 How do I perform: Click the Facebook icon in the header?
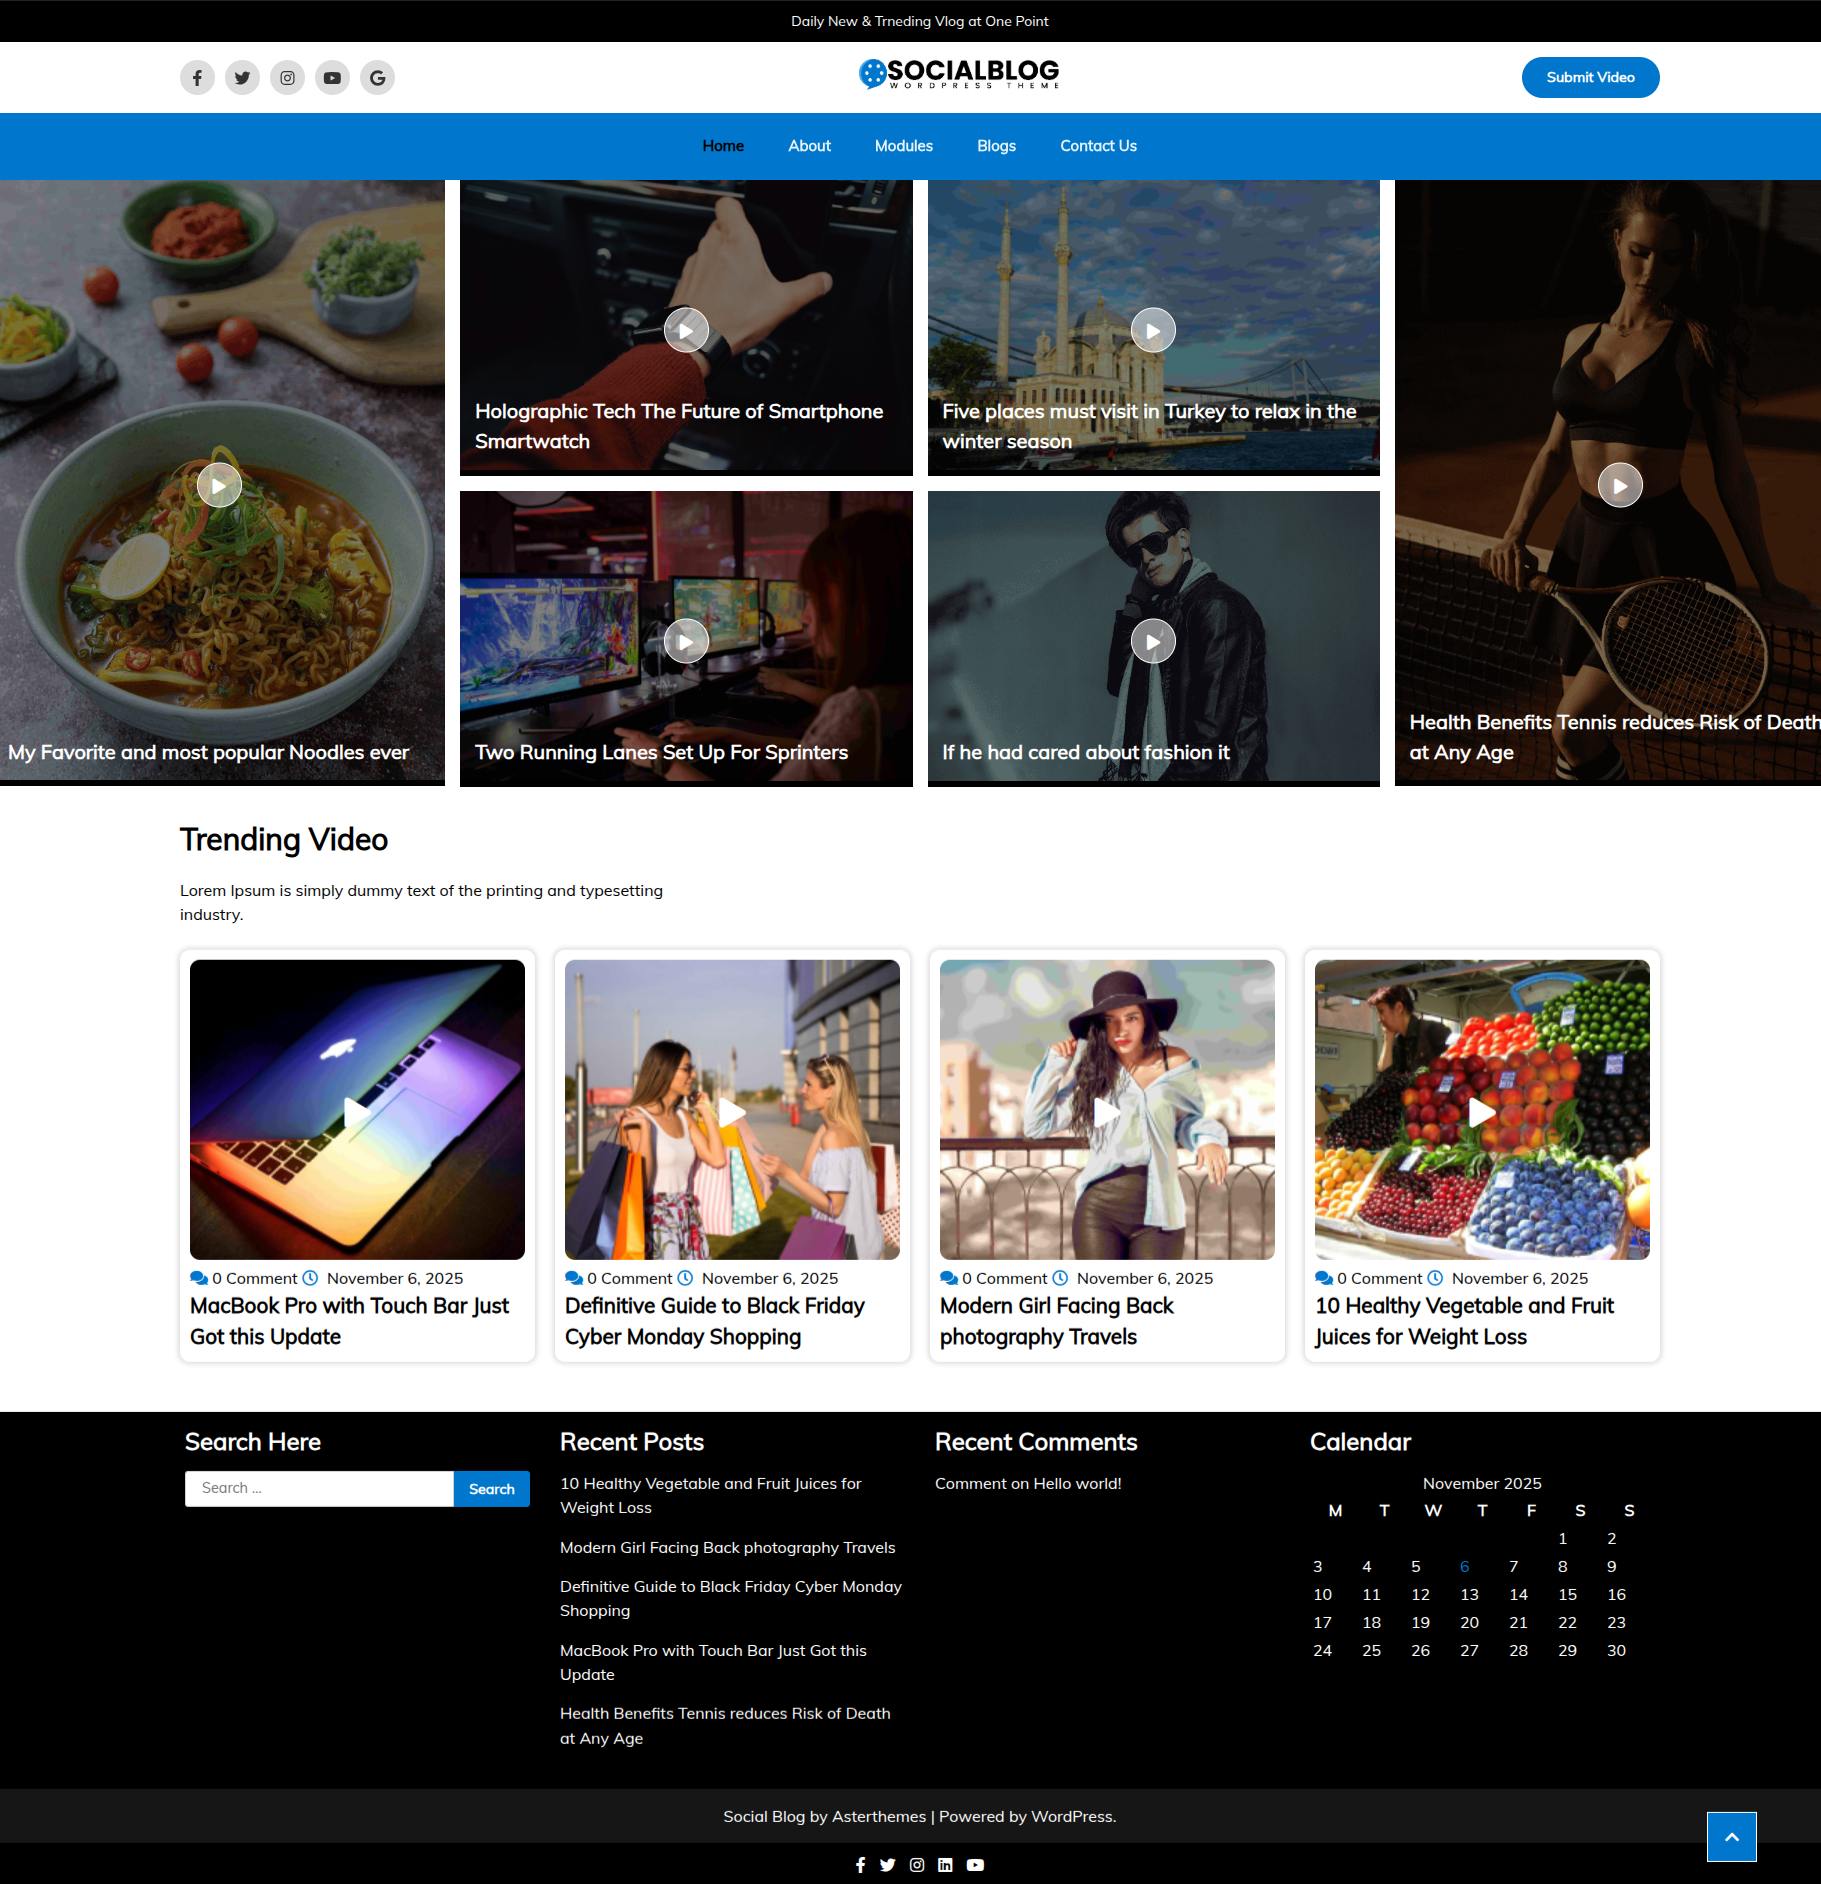click(x=197, y=78)
